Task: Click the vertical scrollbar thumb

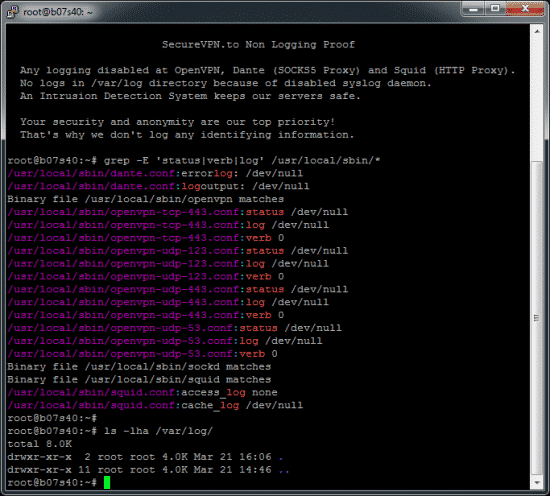Action: 537,318
